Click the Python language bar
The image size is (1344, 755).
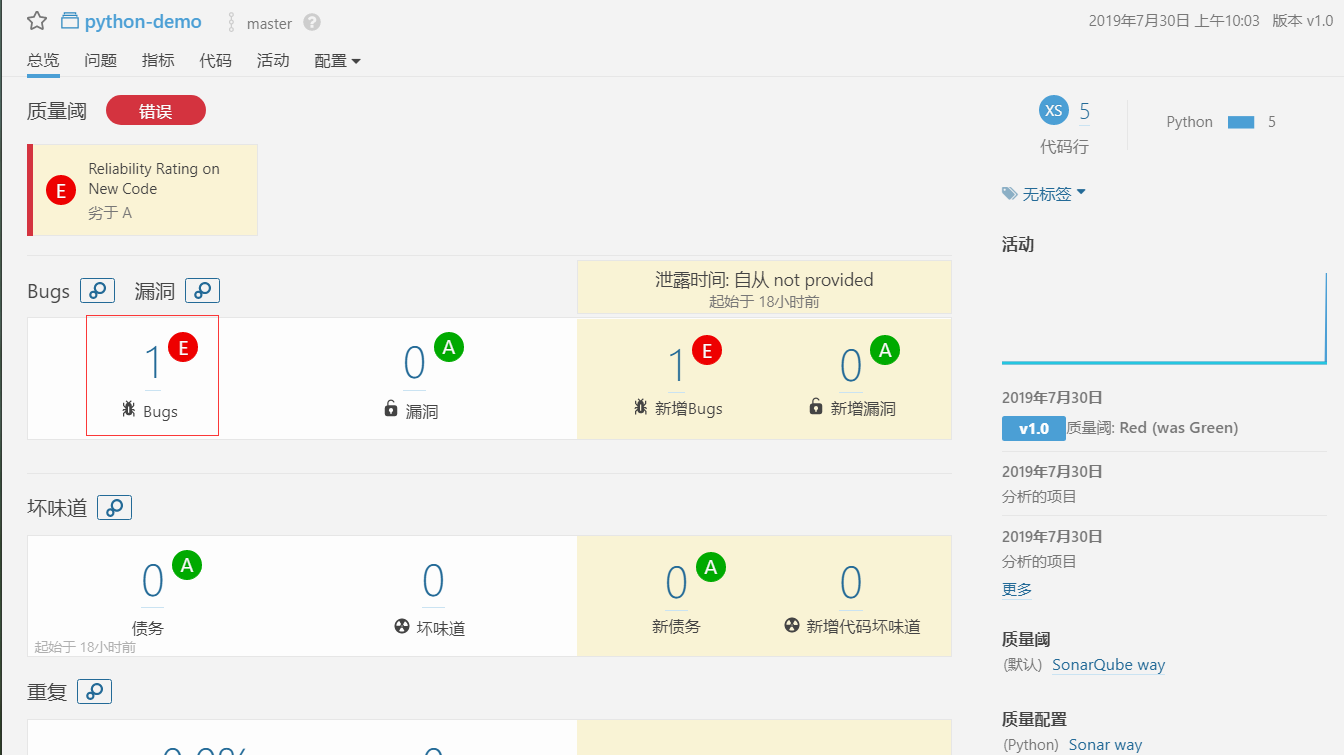point(1241,122)
